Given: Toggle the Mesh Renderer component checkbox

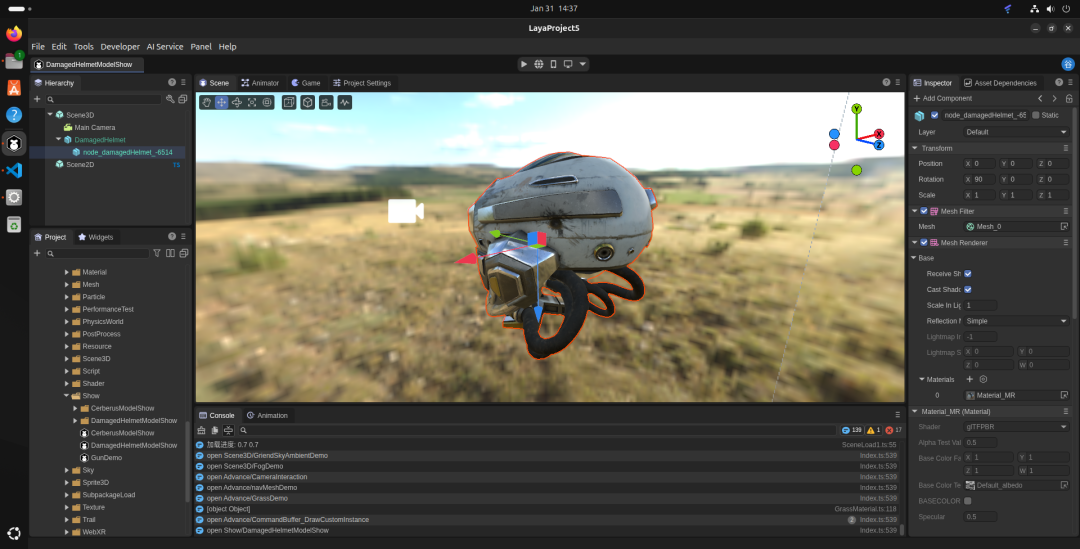Looking at the screenshot, I should pos(924,242).
